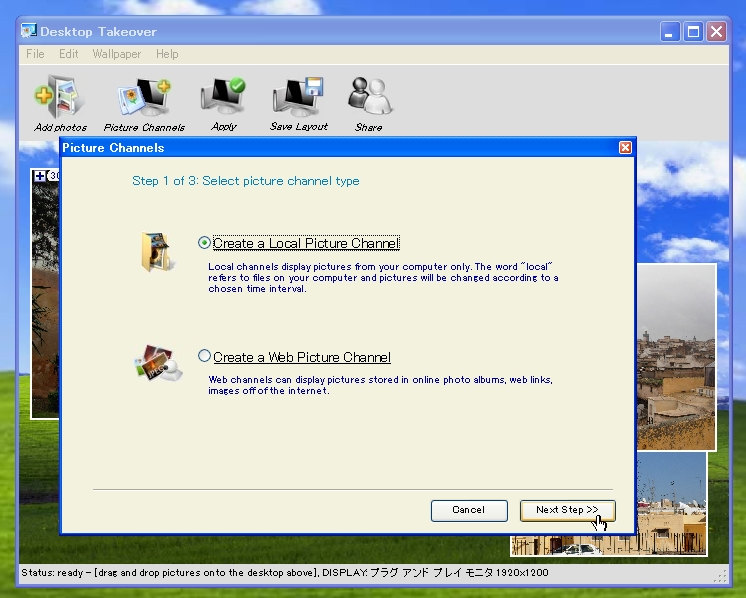The height and width of the screenshot is (598, 746).
Task: Click the Step 1 of 3 heading text
Action: 245,181
